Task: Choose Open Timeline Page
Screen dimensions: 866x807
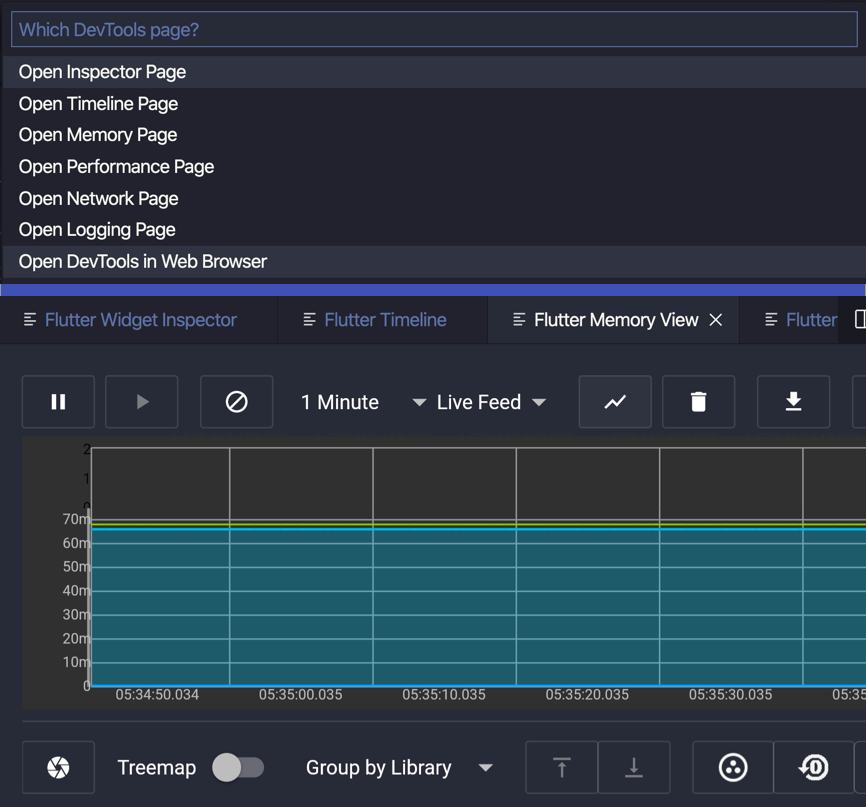Action: [434, 104]
